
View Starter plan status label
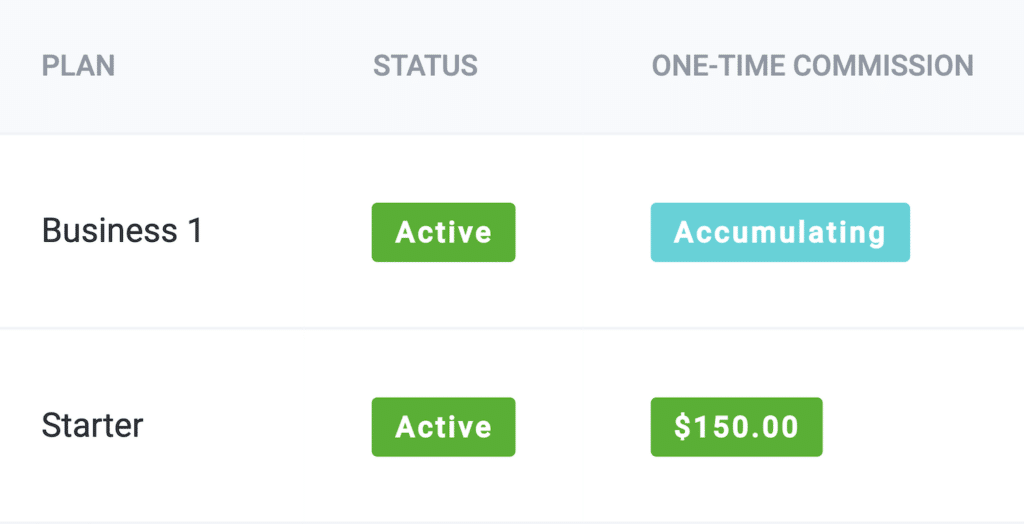pos(443,427)
